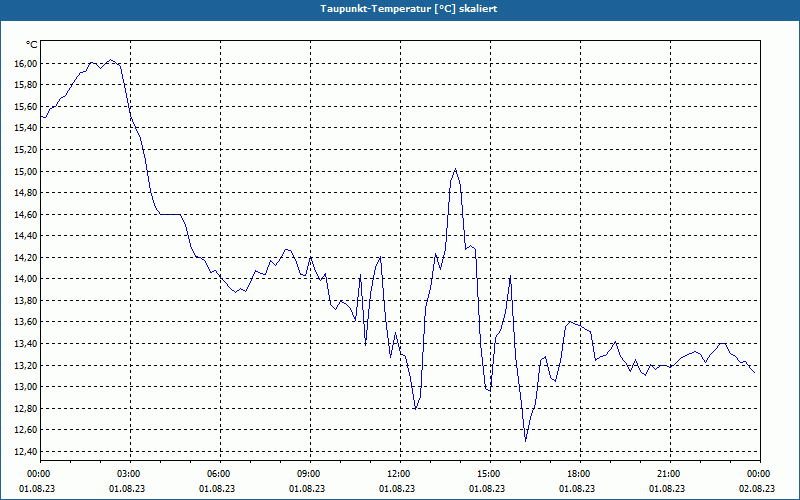Select the y-axis value '15,60'
800x500 pixels.
[x=28, y=107]
